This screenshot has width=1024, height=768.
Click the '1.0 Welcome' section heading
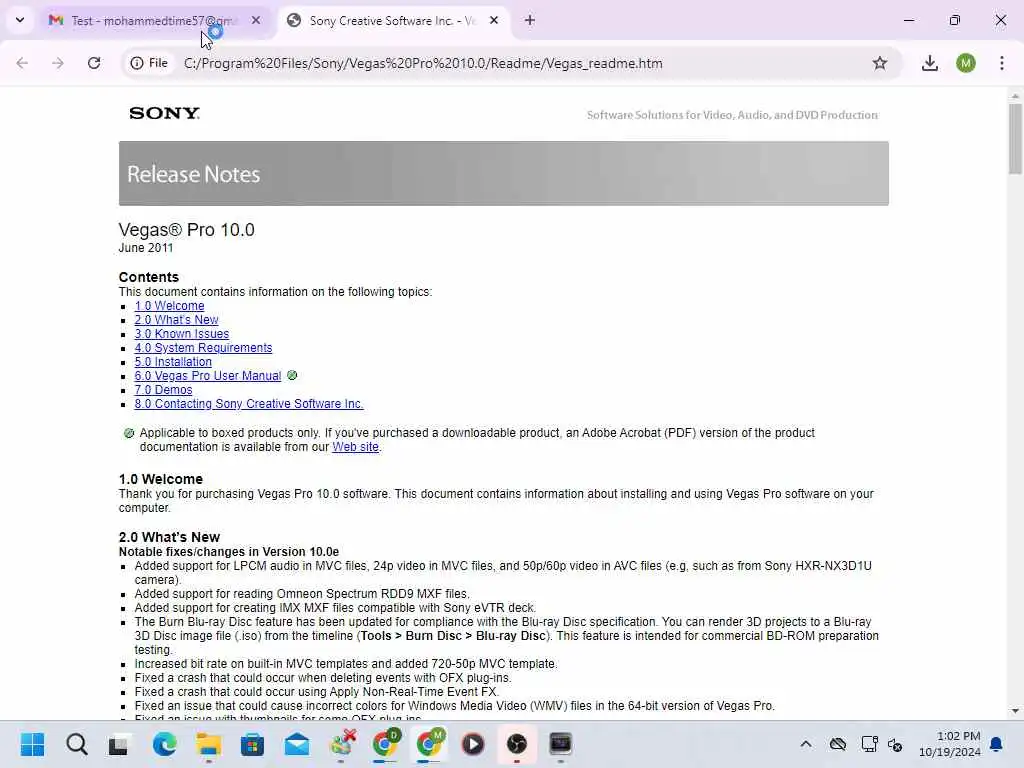pyautogui.click(x=161, y=479)
